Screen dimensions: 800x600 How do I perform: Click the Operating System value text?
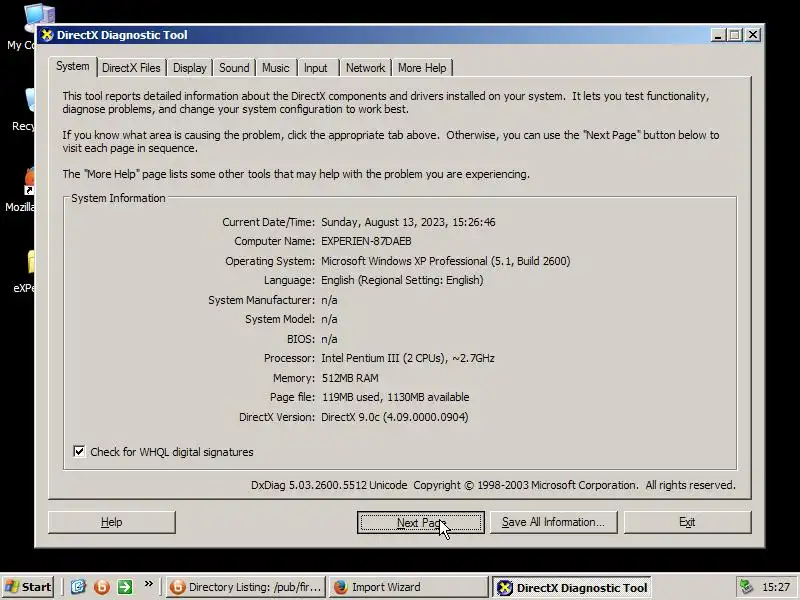click(445, 261)
